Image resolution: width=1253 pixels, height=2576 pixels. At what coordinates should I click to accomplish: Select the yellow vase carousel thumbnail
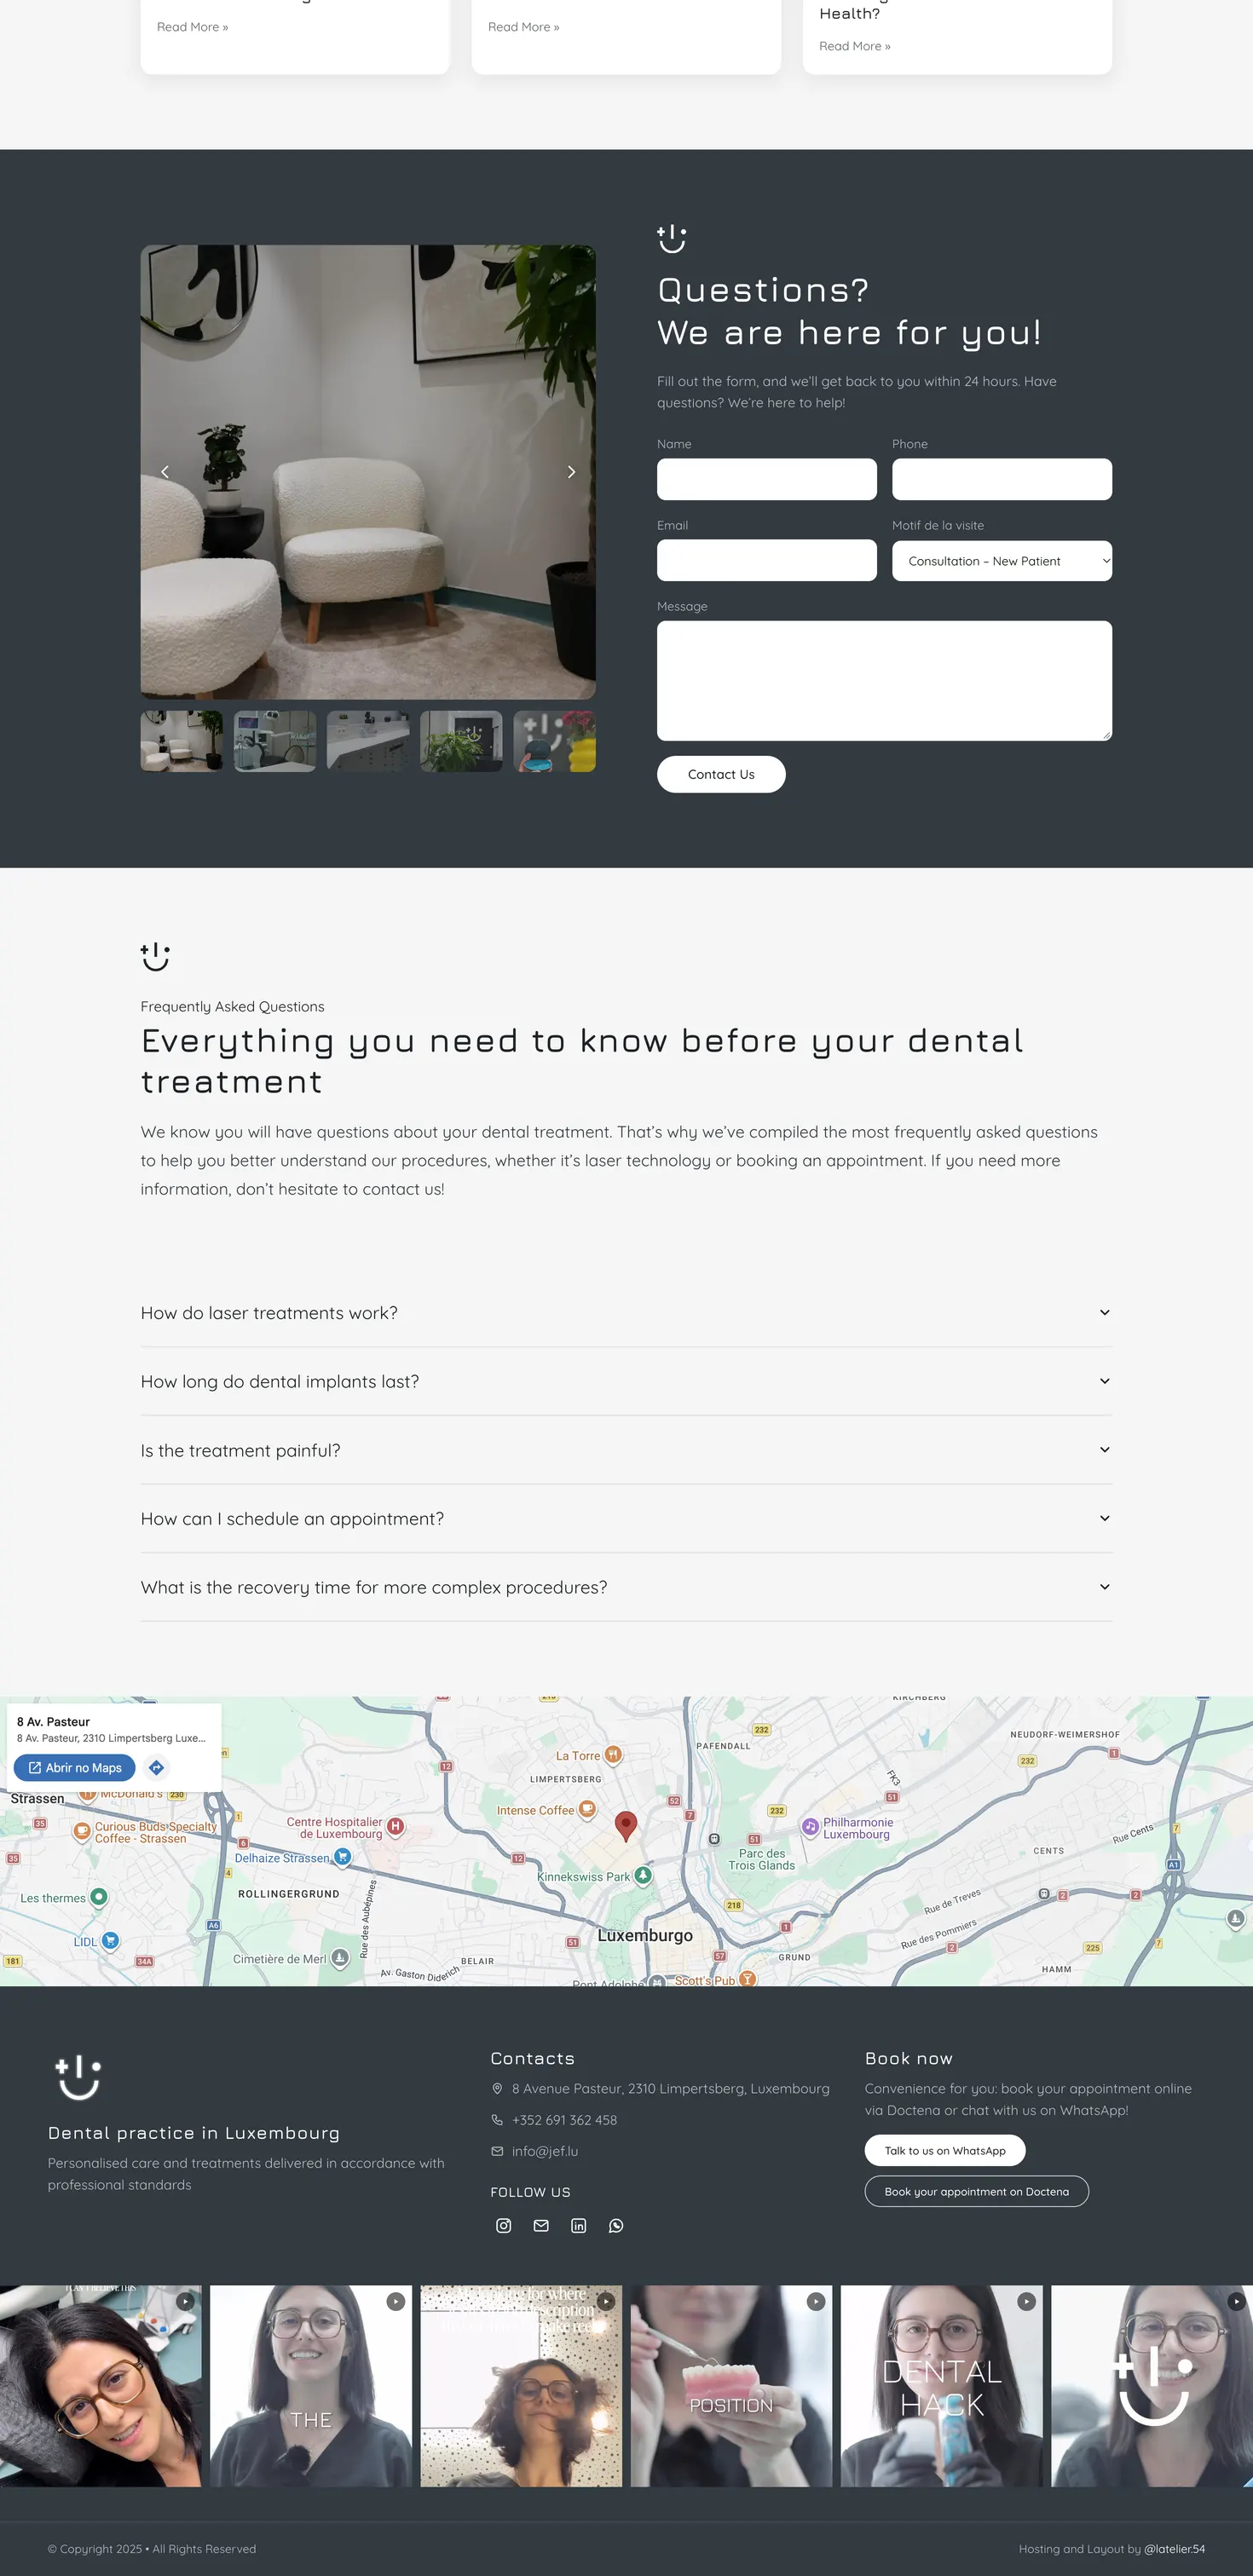coord(554,741)
